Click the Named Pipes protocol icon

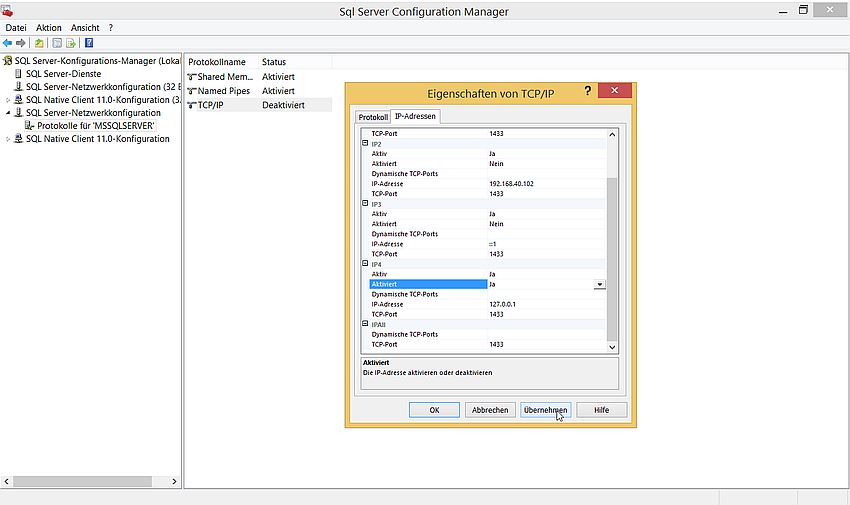tap(191, 91)
